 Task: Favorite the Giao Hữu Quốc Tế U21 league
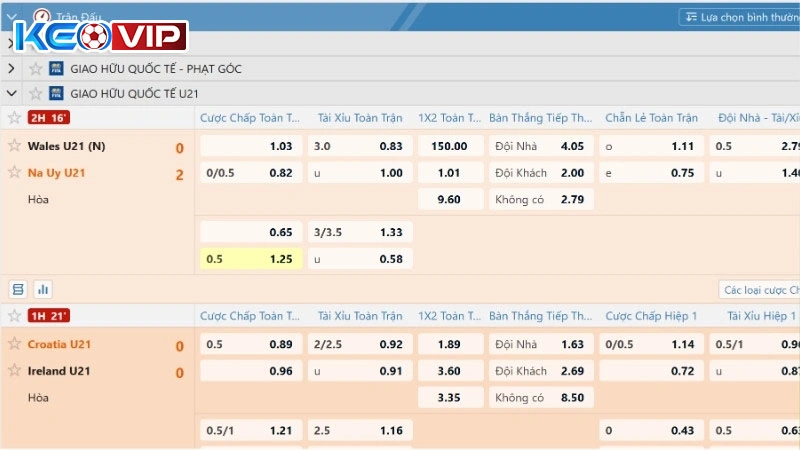tap(36, 93)
